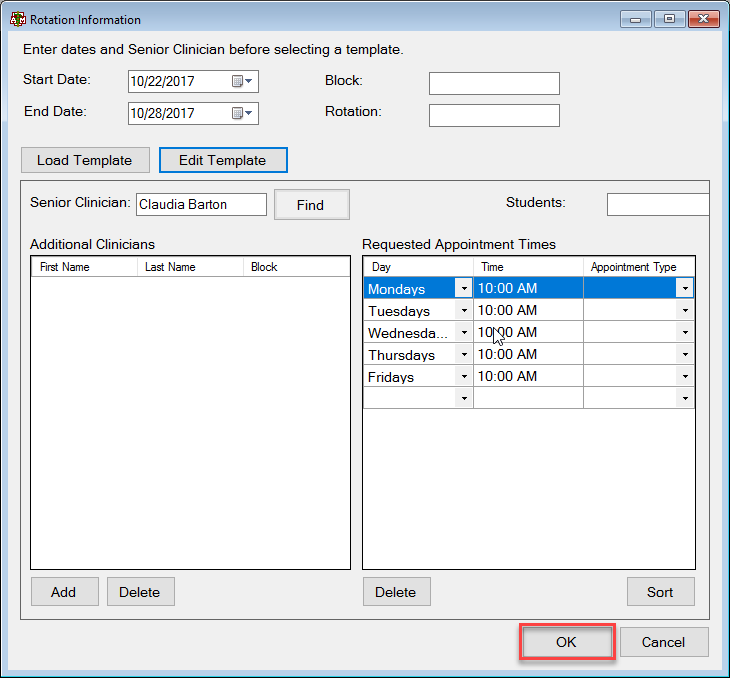Click the Start Date field
Viewport: 730px width, 678px height.
pos(193,81)
